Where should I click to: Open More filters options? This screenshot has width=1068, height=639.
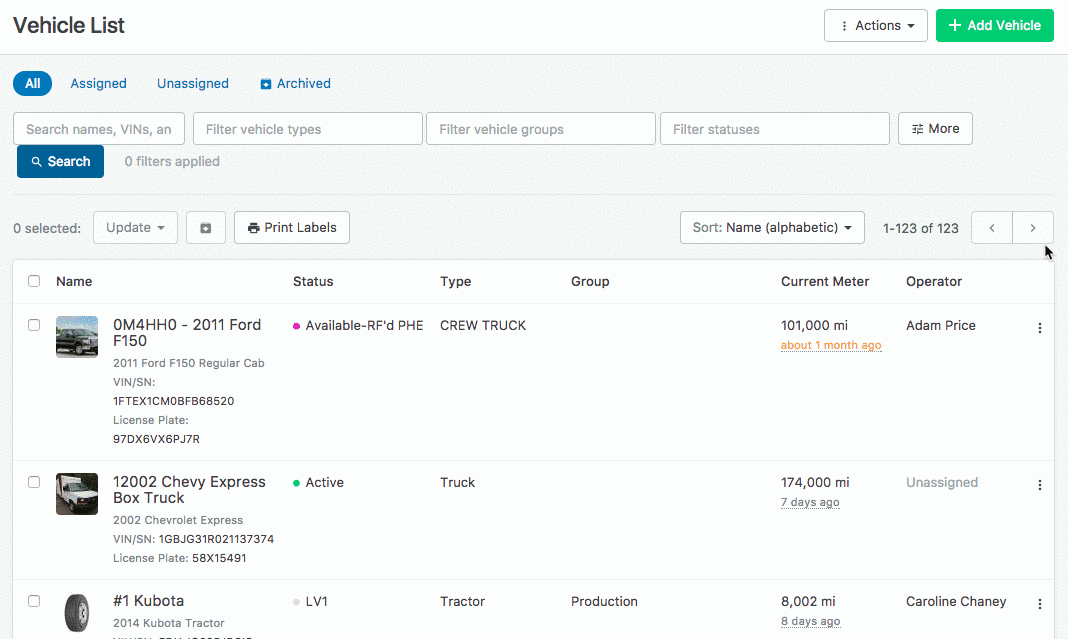pos(935,129)
